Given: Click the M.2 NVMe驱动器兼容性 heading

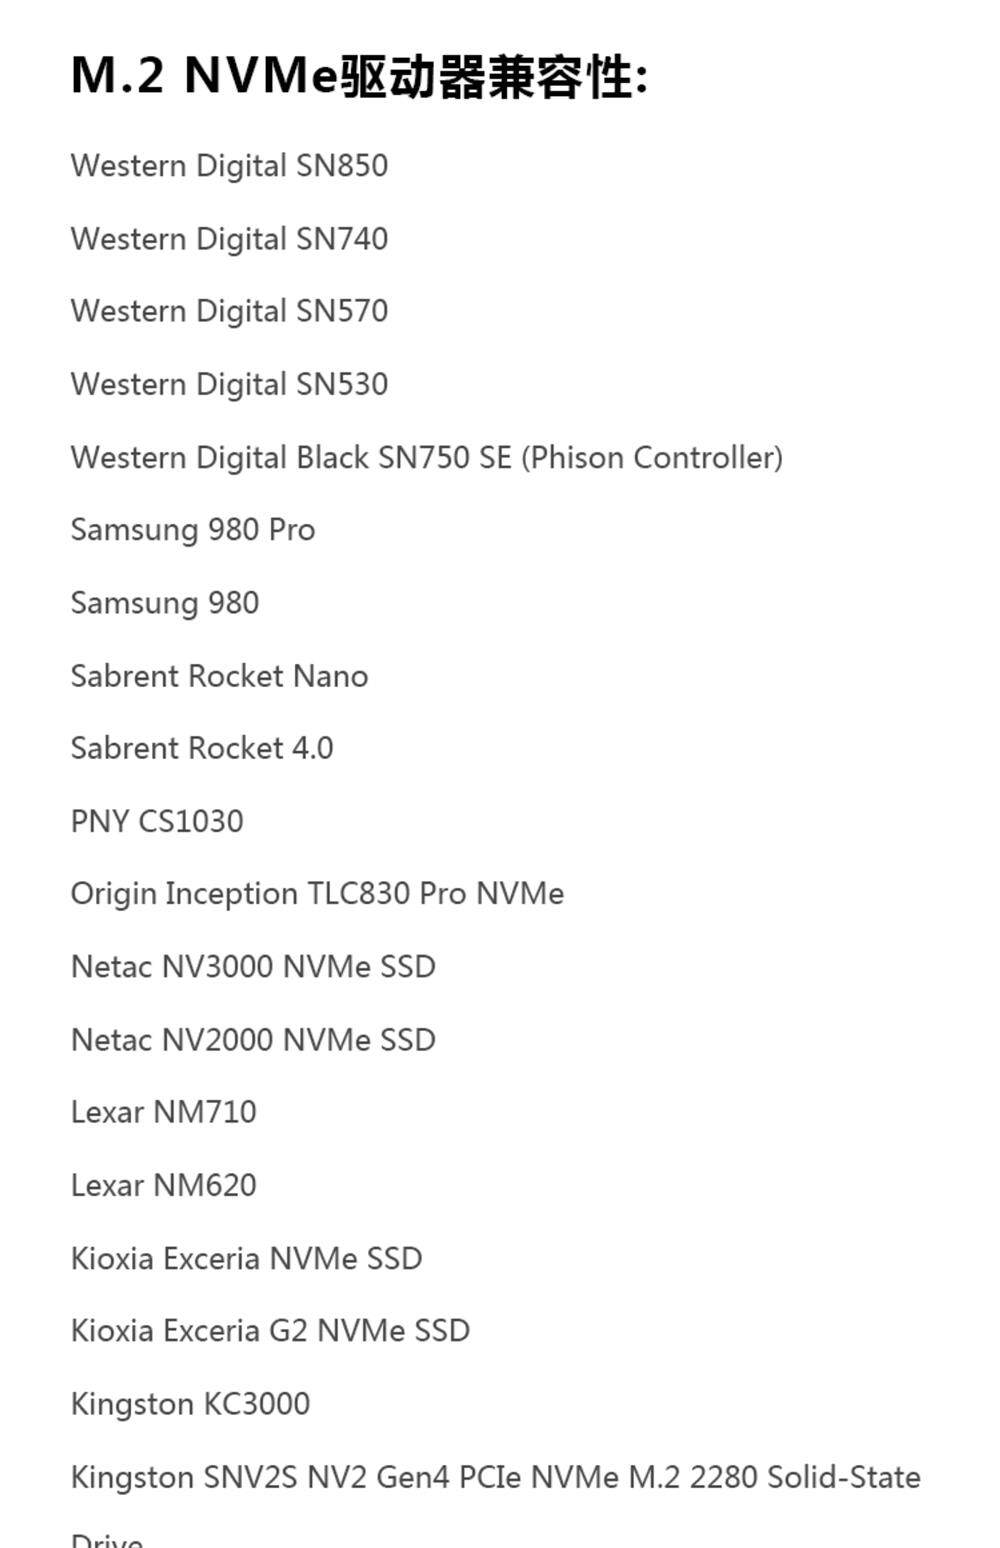Looking at the screenshot, I should tap(359, 76).
